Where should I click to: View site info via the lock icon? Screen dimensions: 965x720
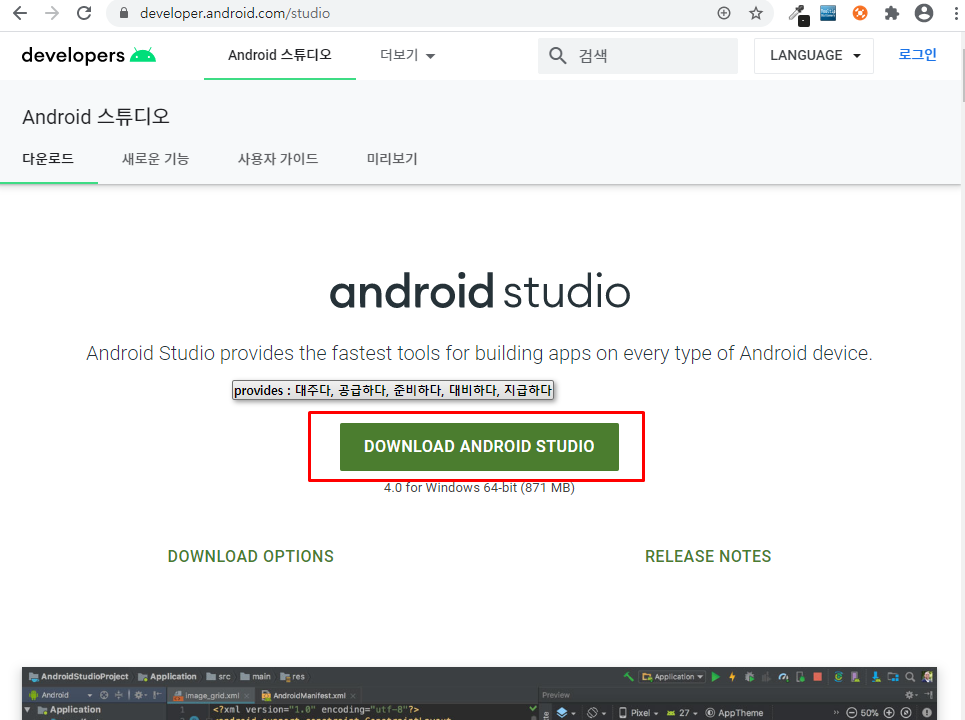(124, 13)
